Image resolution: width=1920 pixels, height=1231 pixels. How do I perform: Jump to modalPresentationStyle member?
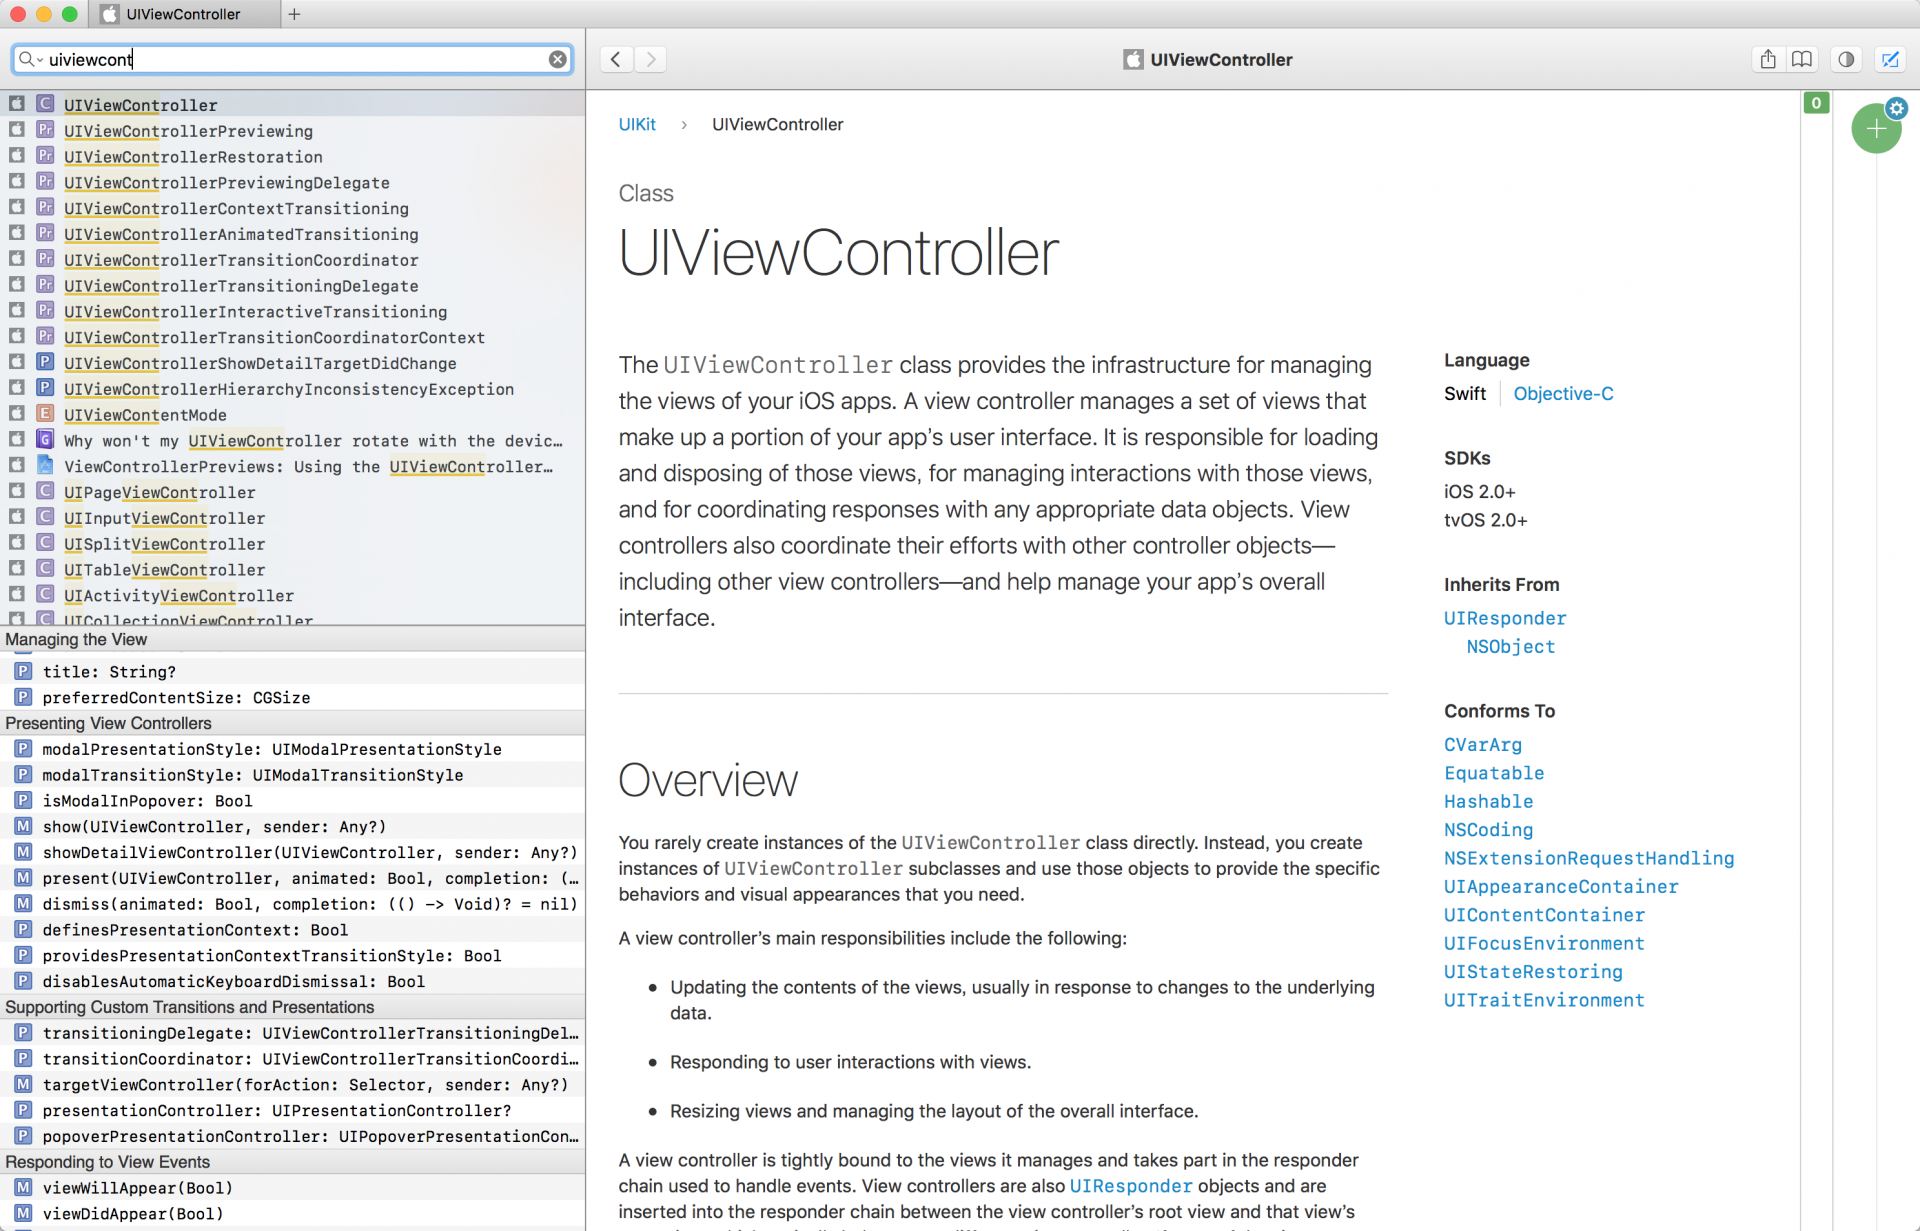[292, 749]
